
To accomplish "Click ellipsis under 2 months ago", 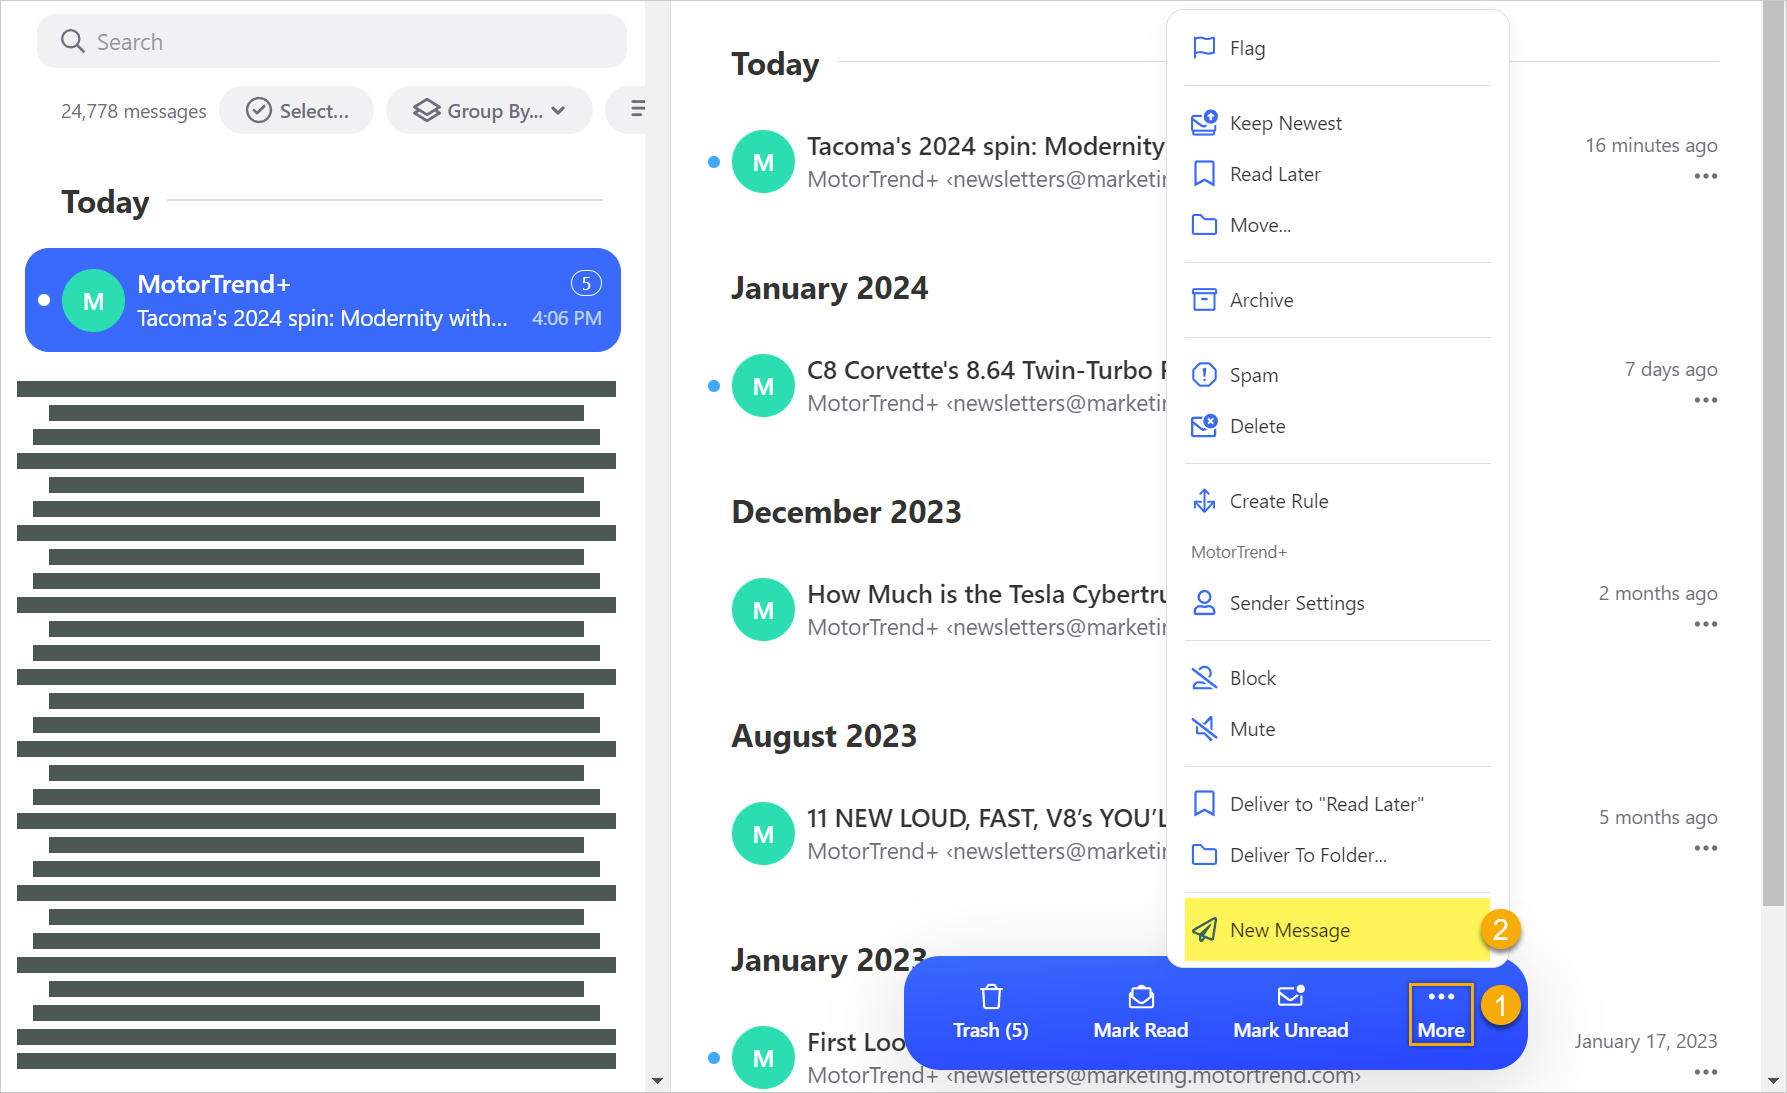I will click(x=1705, y=624).
